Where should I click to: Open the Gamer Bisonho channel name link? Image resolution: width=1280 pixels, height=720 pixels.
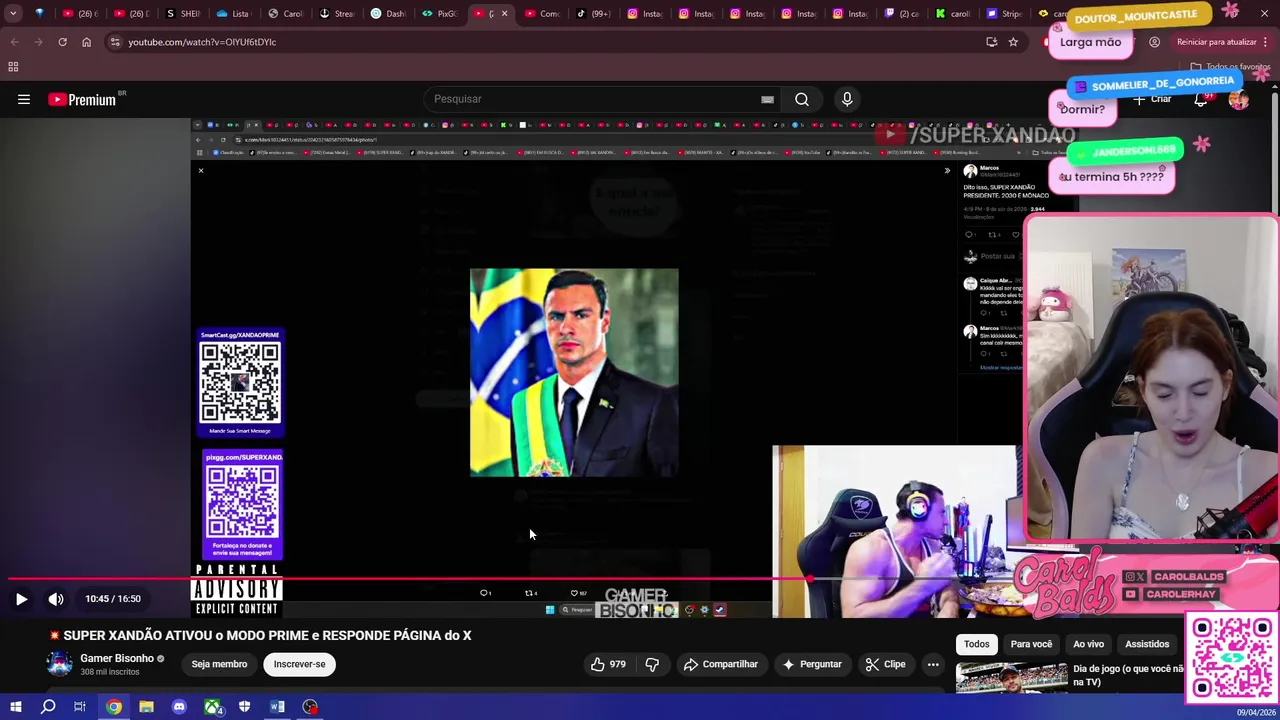pyautogui.click(x=117, y=658)
